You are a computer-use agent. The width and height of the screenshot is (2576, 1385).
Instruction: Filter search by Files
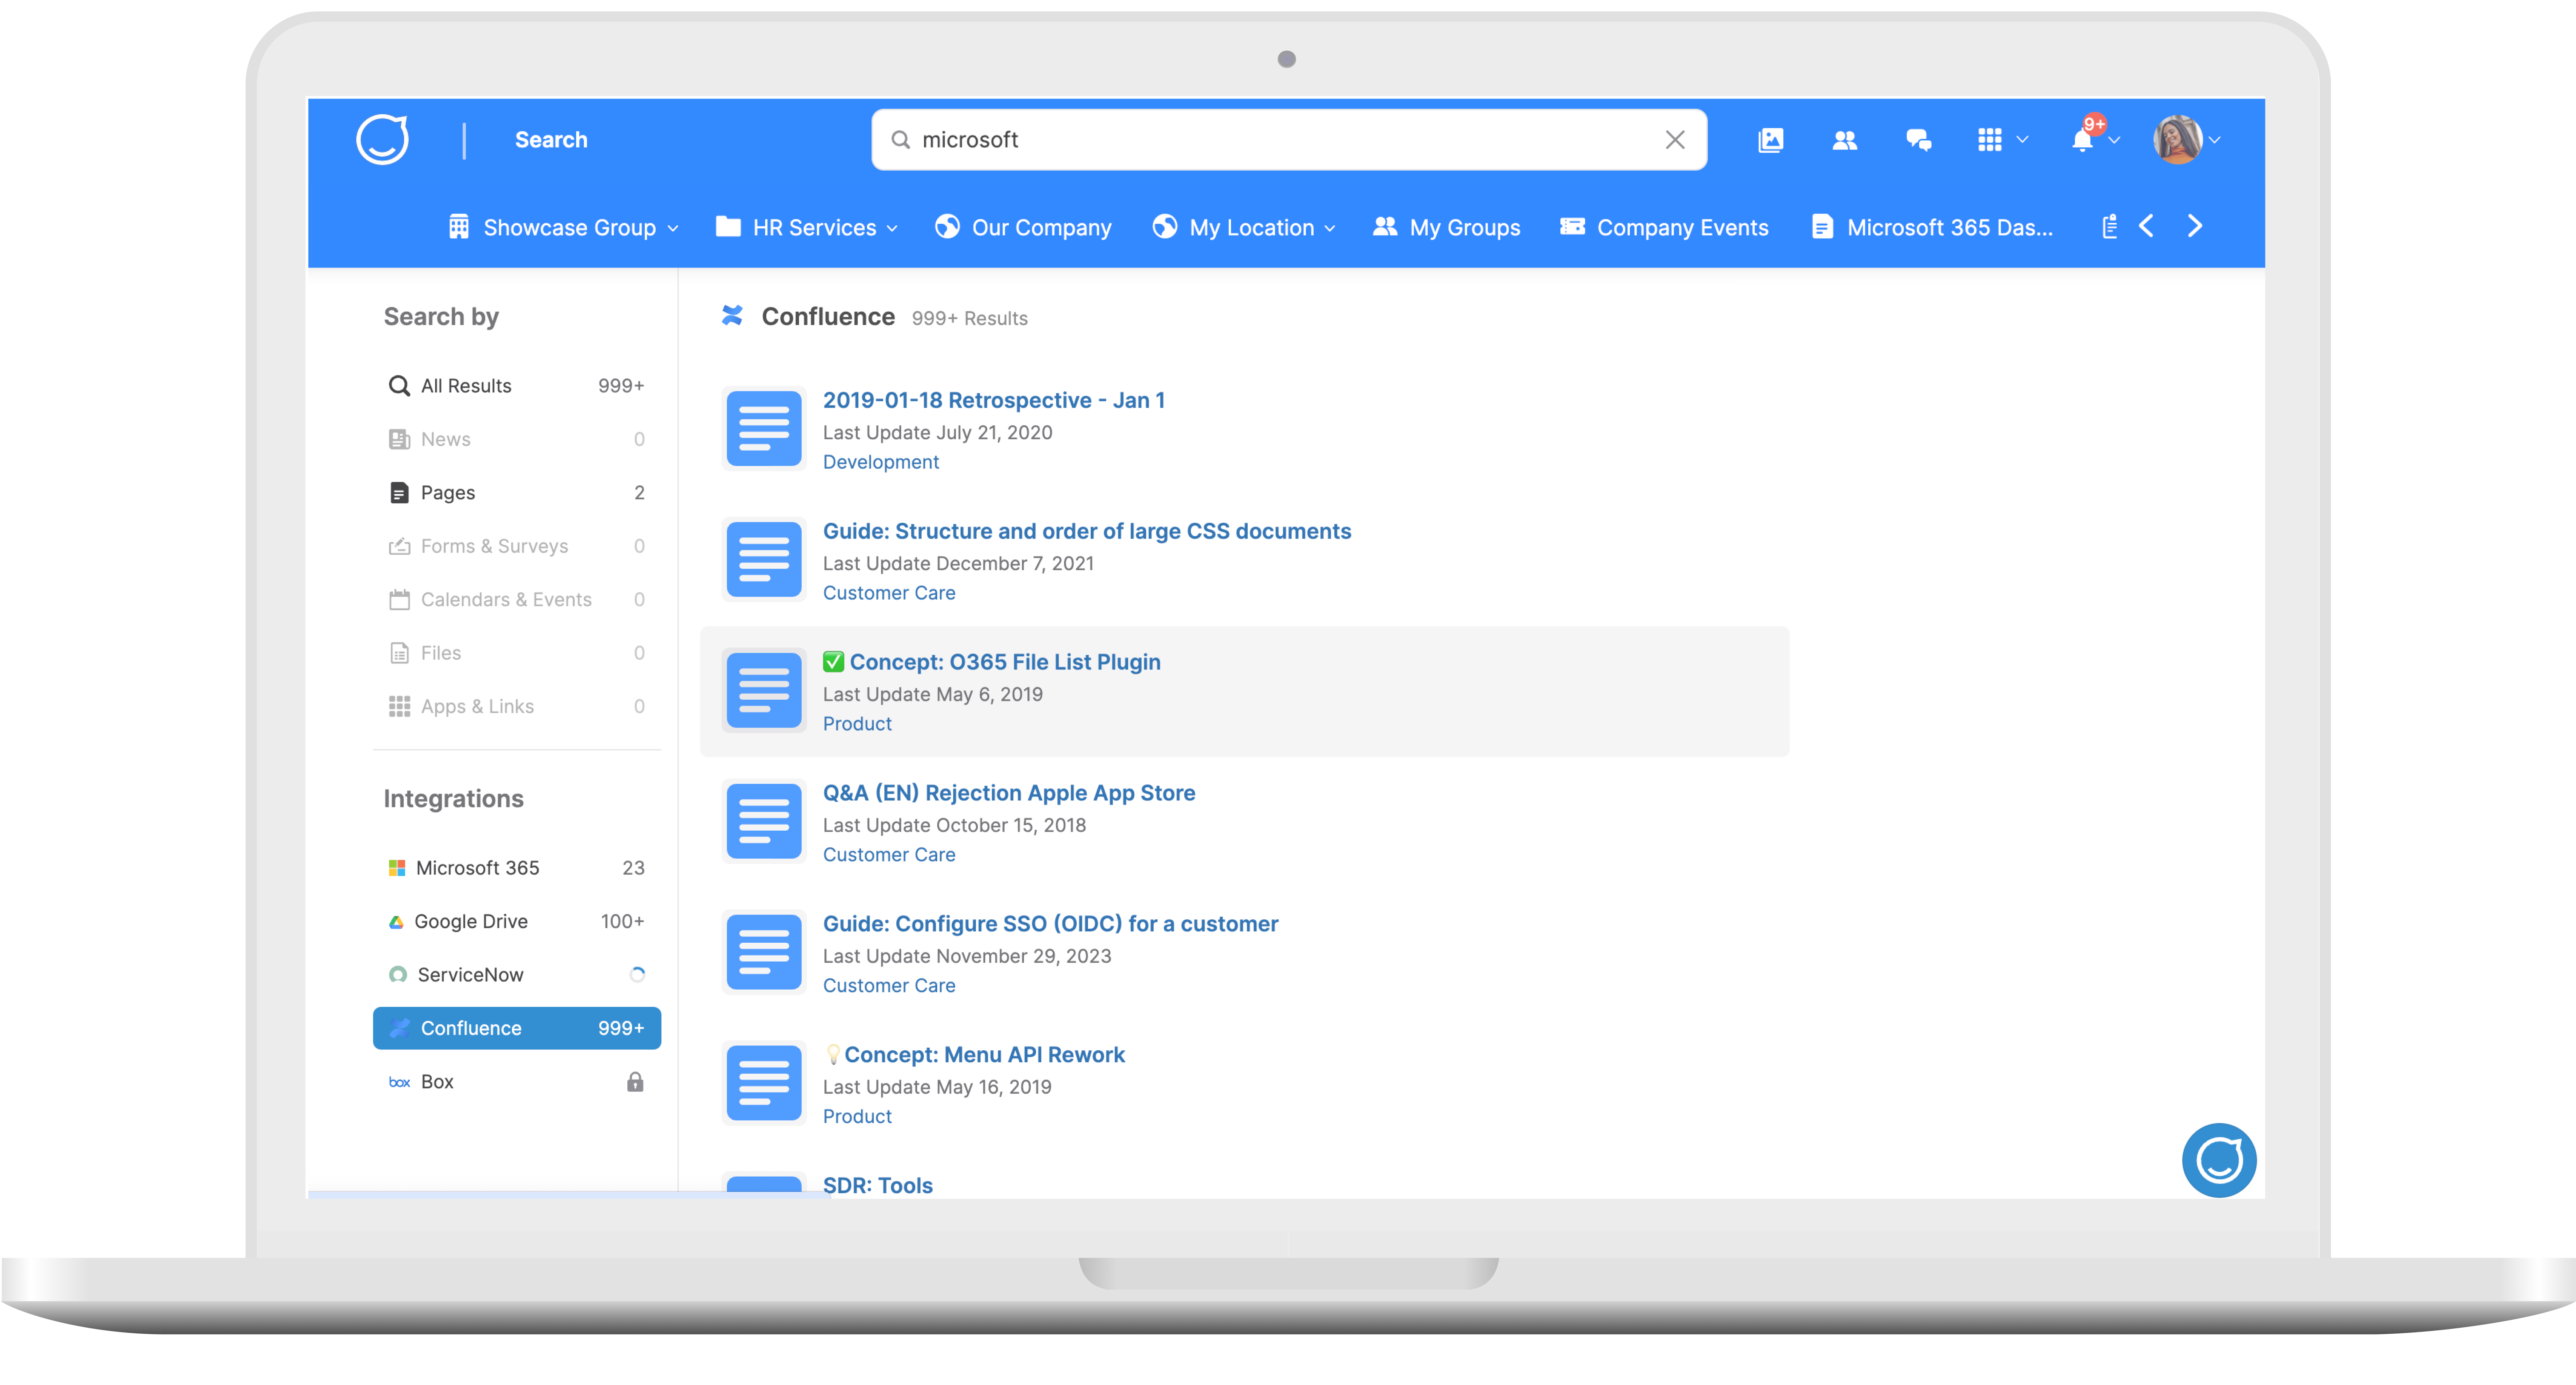[516, 653]
